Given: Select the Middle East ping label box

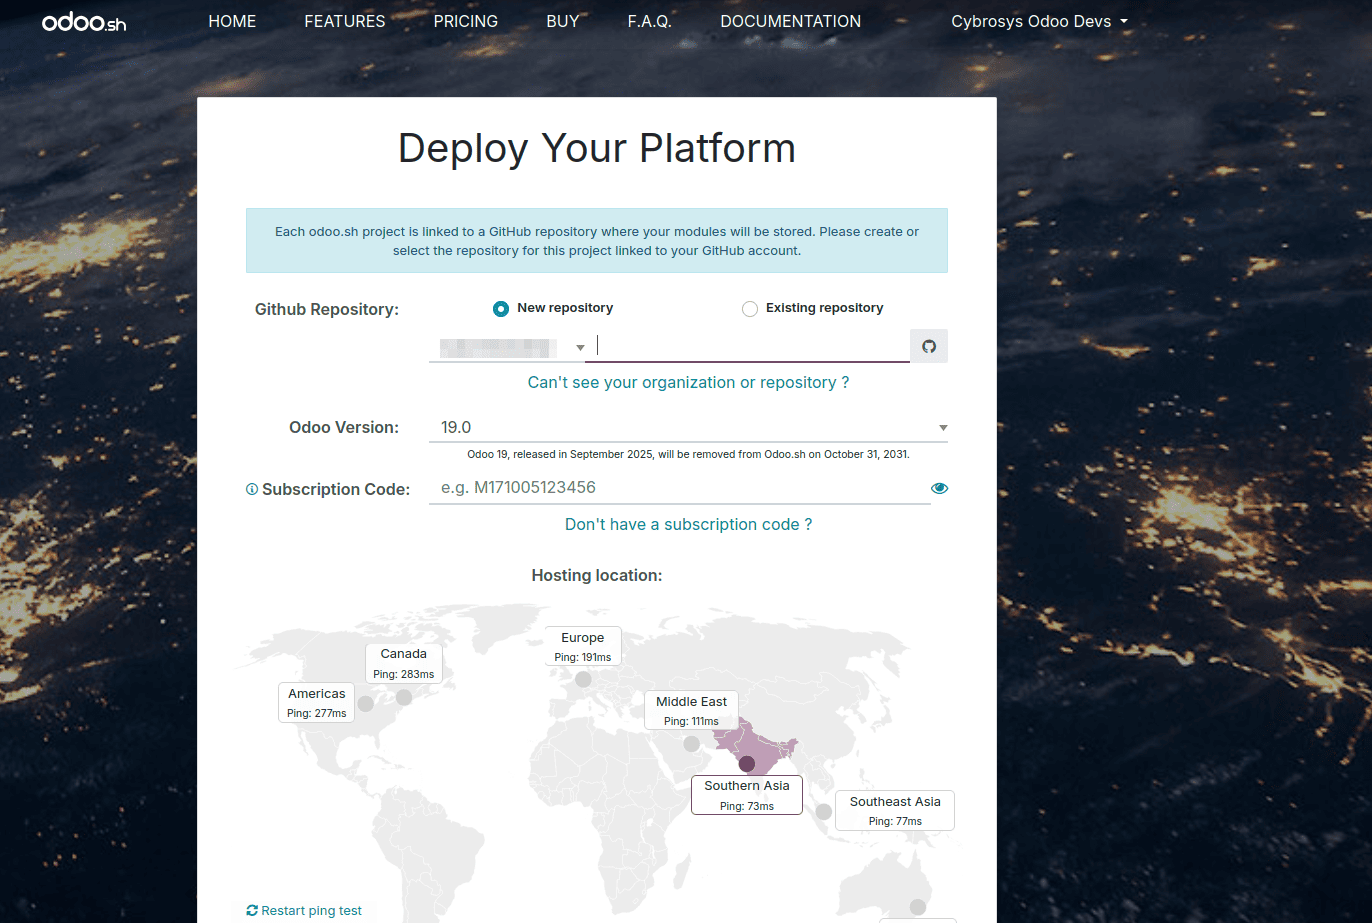Looking at the screenshot, I should click(692, 710).
